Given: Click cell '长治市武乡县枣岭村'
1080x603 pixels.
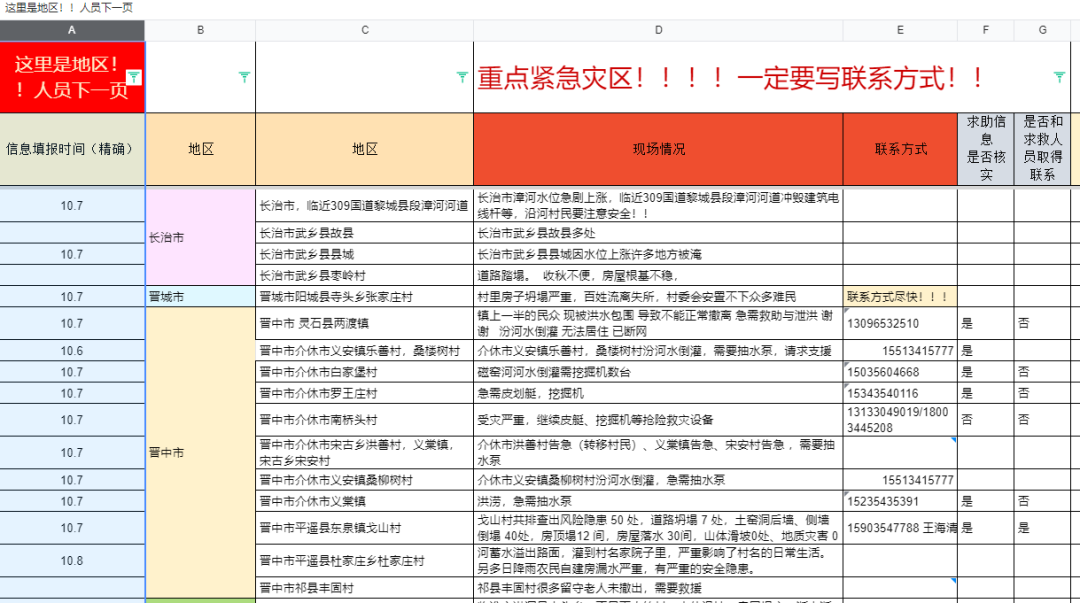Looking at the screenshot, I should point(364,275).
